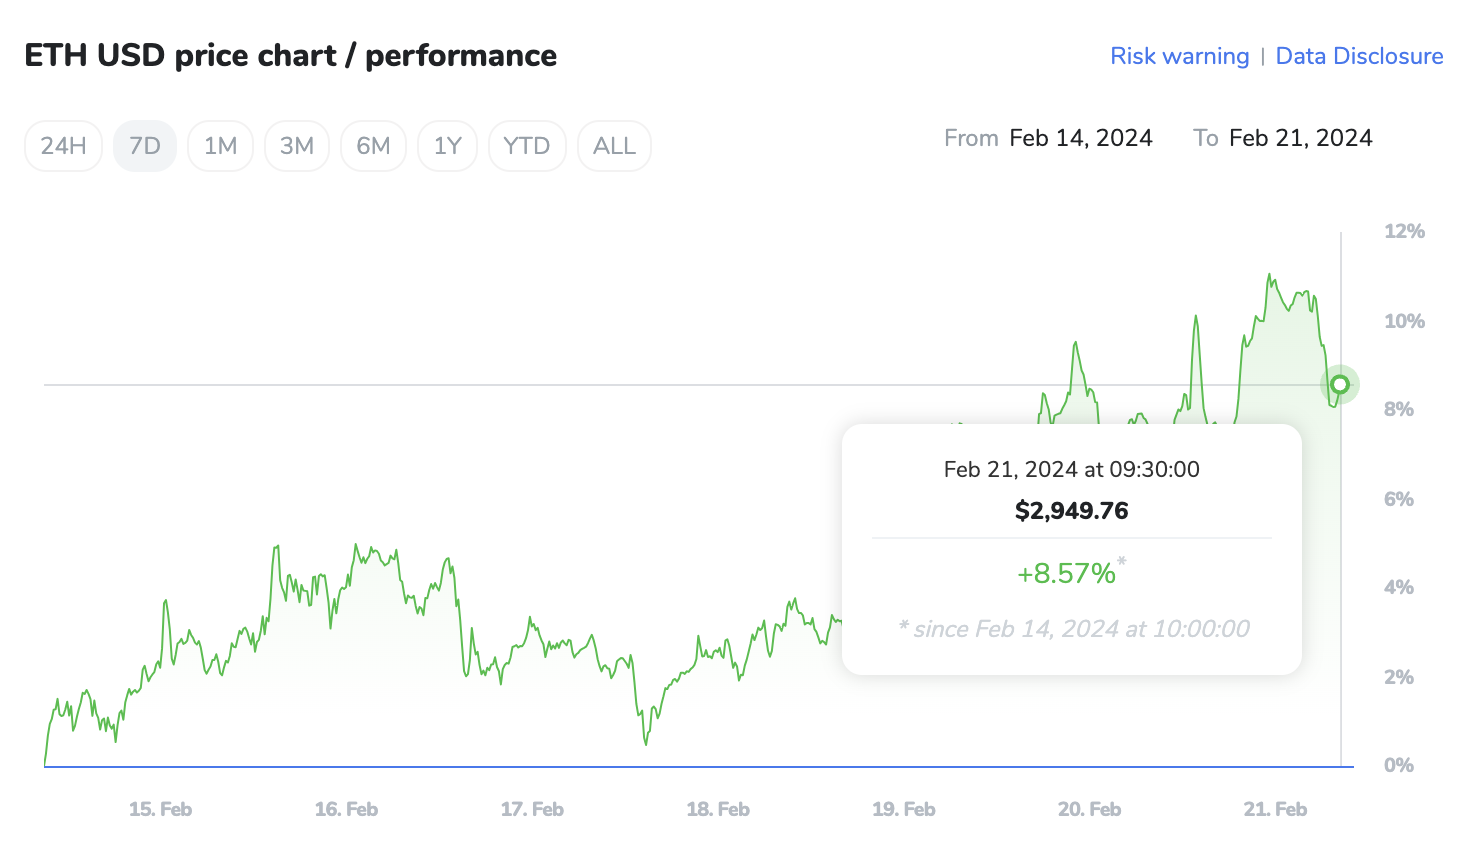The image size is (1476, 866).
Task: Select the ALL time range
Action: (x=614, y=145)
